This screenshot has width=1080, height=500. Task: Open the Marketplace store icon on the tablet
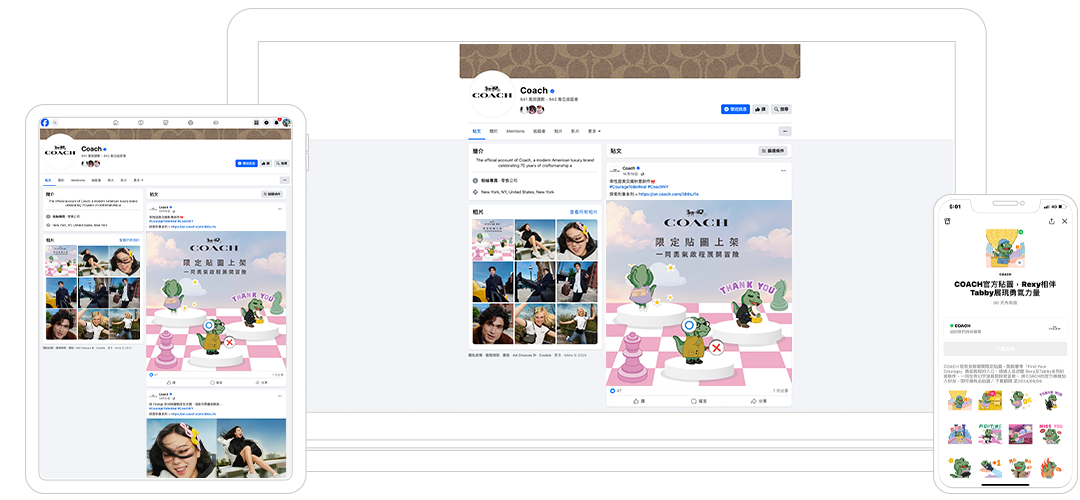[x=165, y=123]
